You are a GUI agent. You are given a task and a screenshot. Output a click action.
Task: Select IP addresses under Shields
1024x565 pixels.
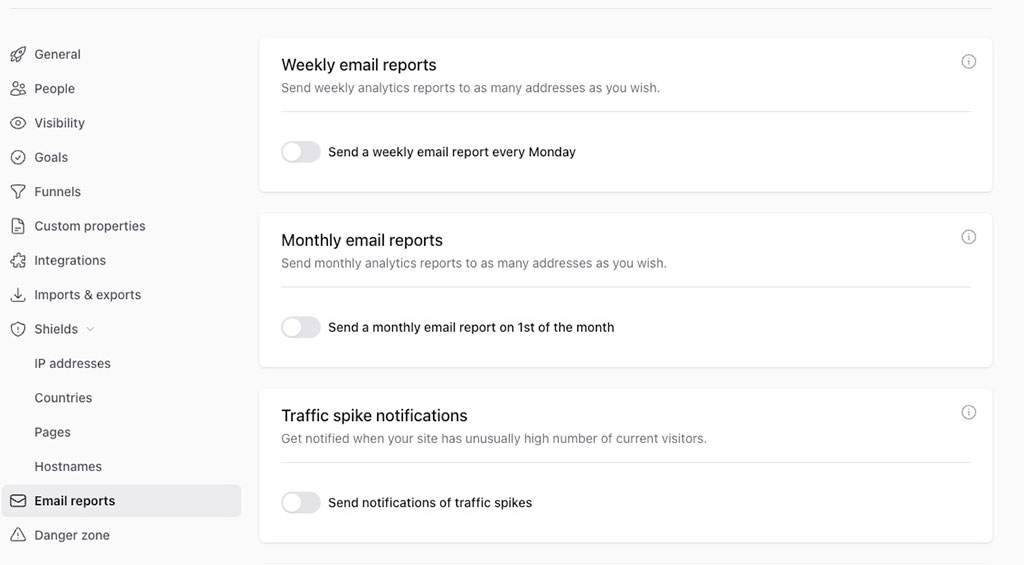72,363
